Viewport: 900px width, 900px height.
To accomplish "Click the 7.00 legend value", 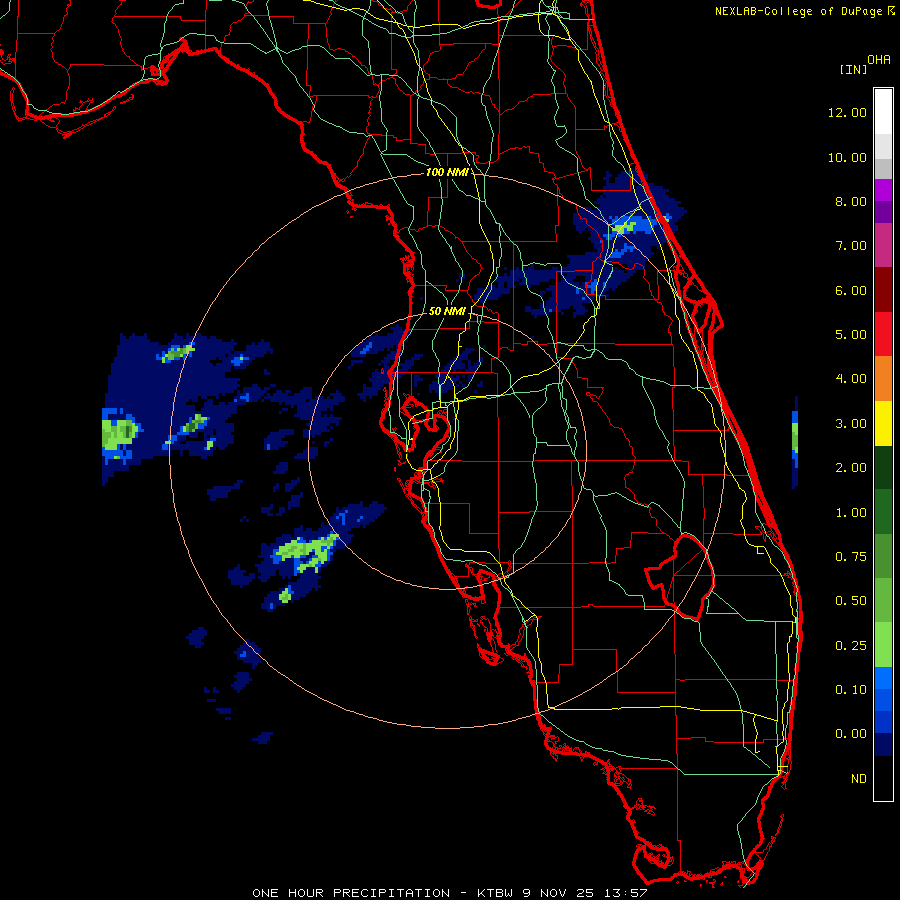I will pos(851,246).
